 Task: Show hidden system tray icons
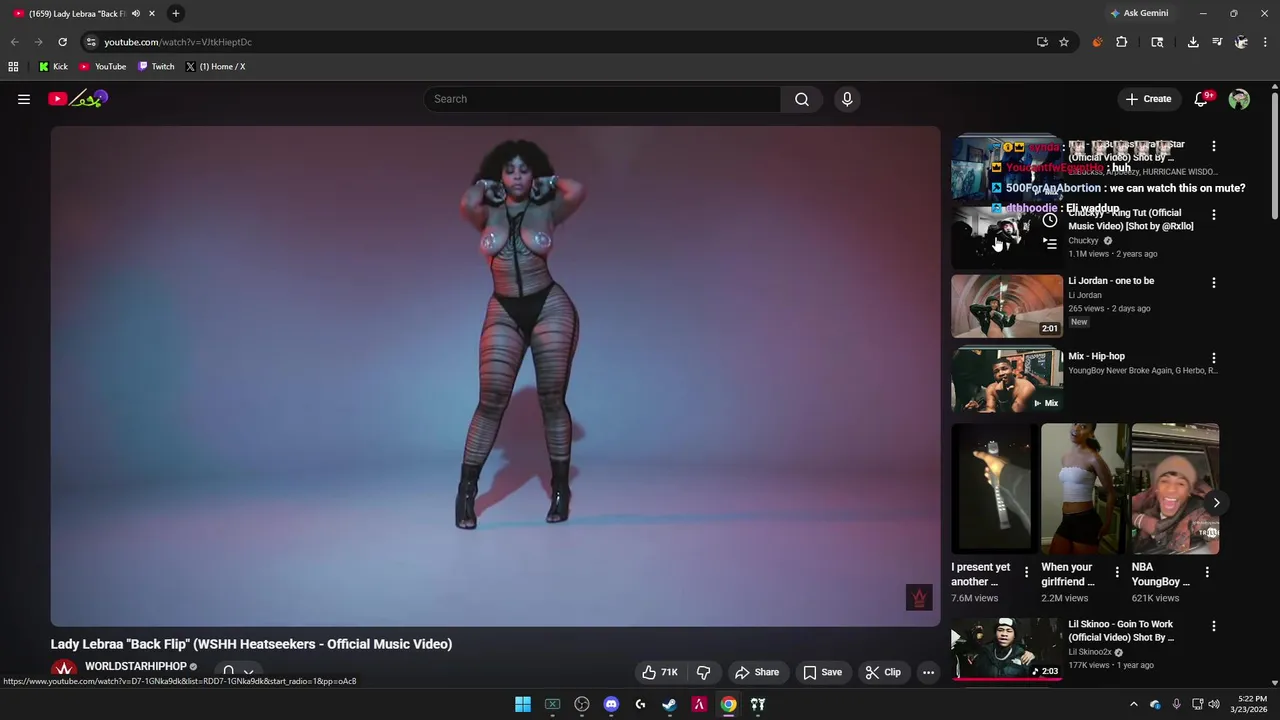click(x=1133, y=704)
